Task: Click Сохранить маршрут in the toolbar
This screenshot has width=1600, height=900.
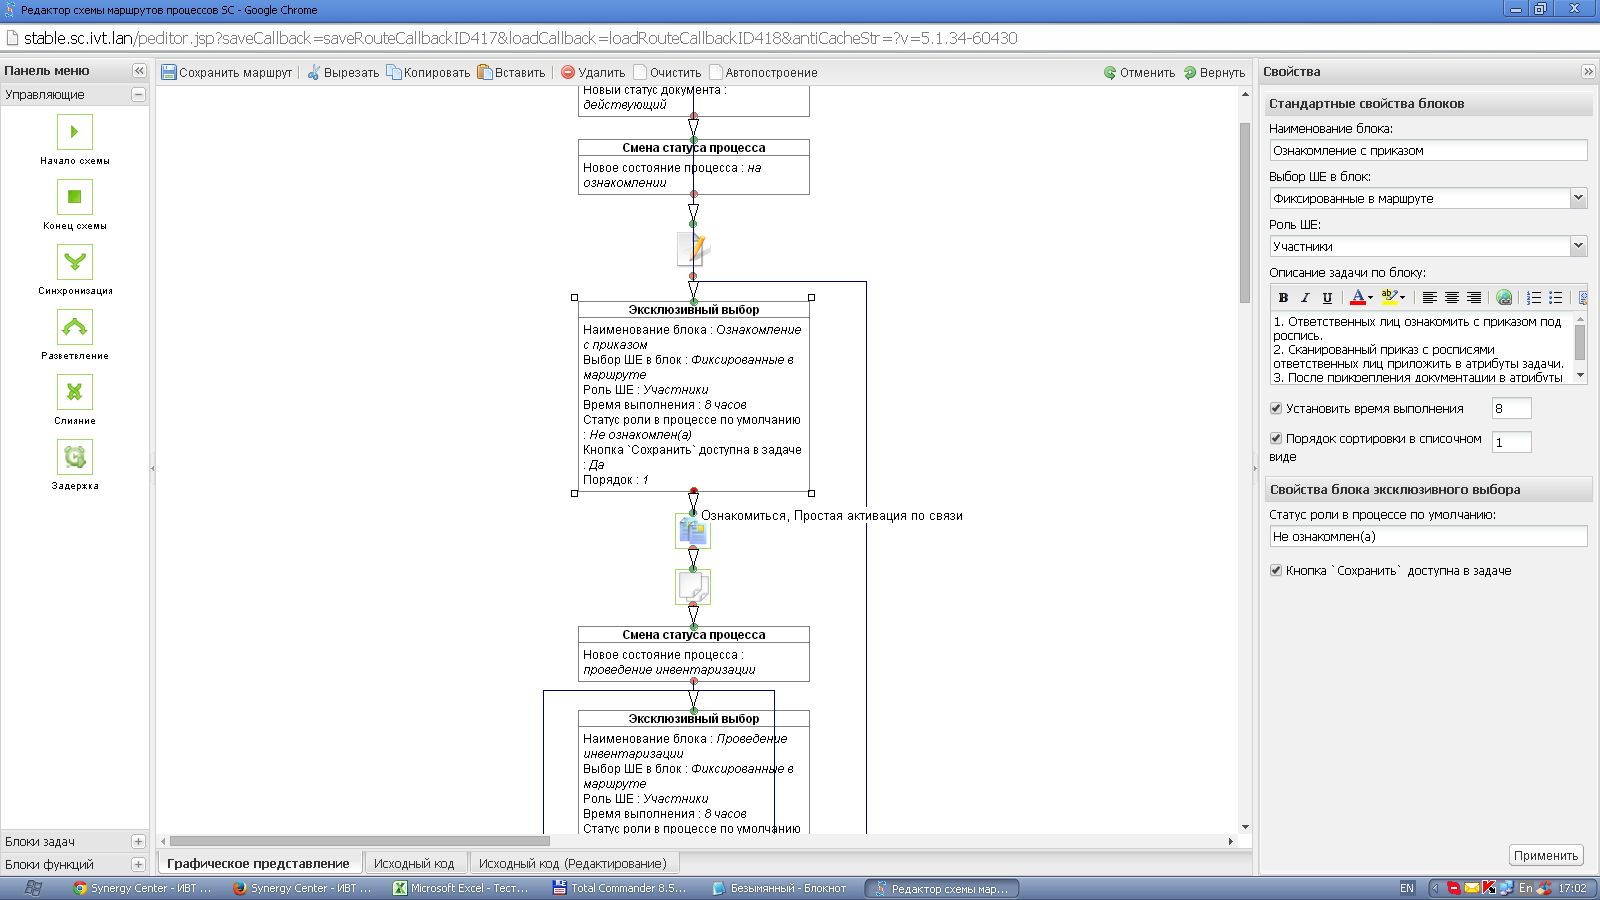Action: click(x=227, y=73)
